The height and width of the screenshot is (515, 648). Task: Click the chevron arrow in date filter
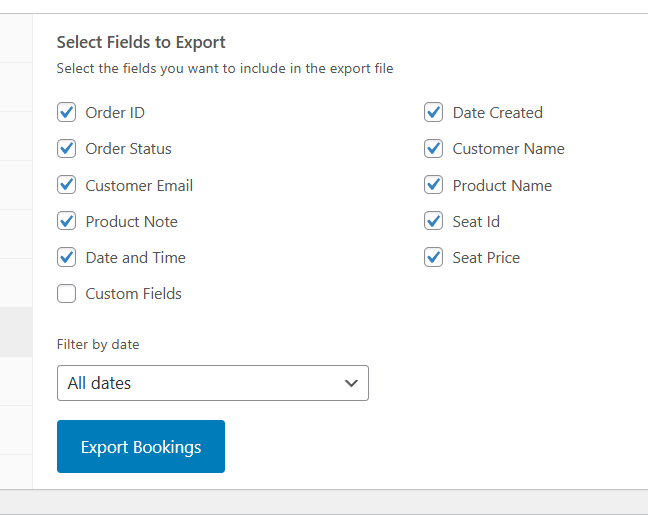click(351, 383)
